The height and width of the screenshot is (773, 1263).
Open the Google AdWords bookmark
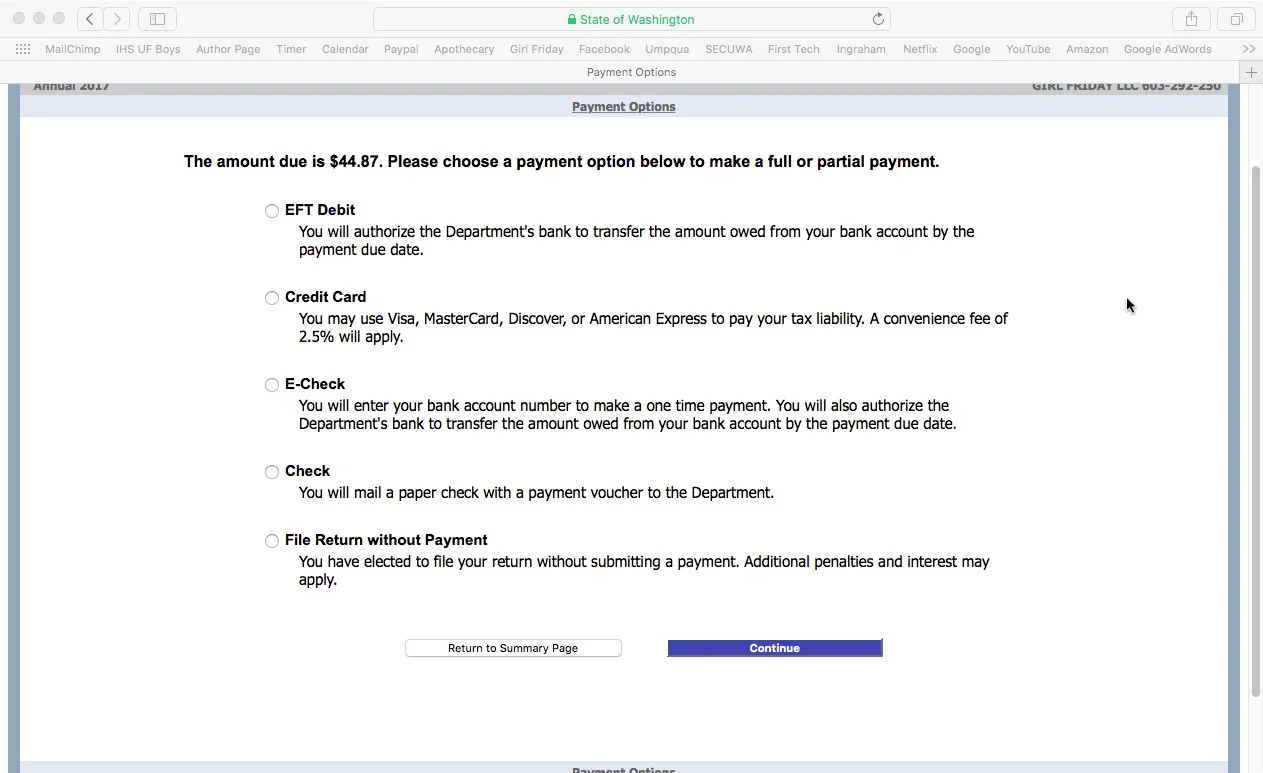tap(1167, 49)
